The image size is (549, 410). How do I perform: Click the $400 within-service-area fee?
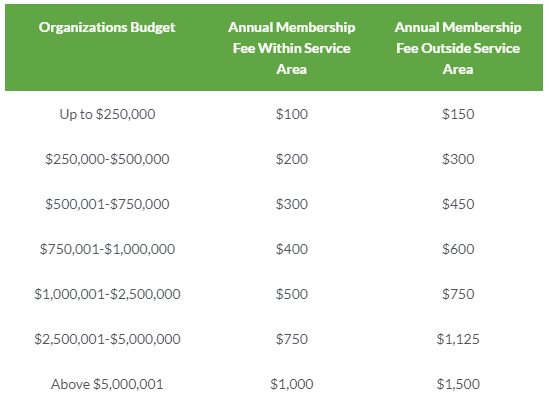[x=292, y=249]
